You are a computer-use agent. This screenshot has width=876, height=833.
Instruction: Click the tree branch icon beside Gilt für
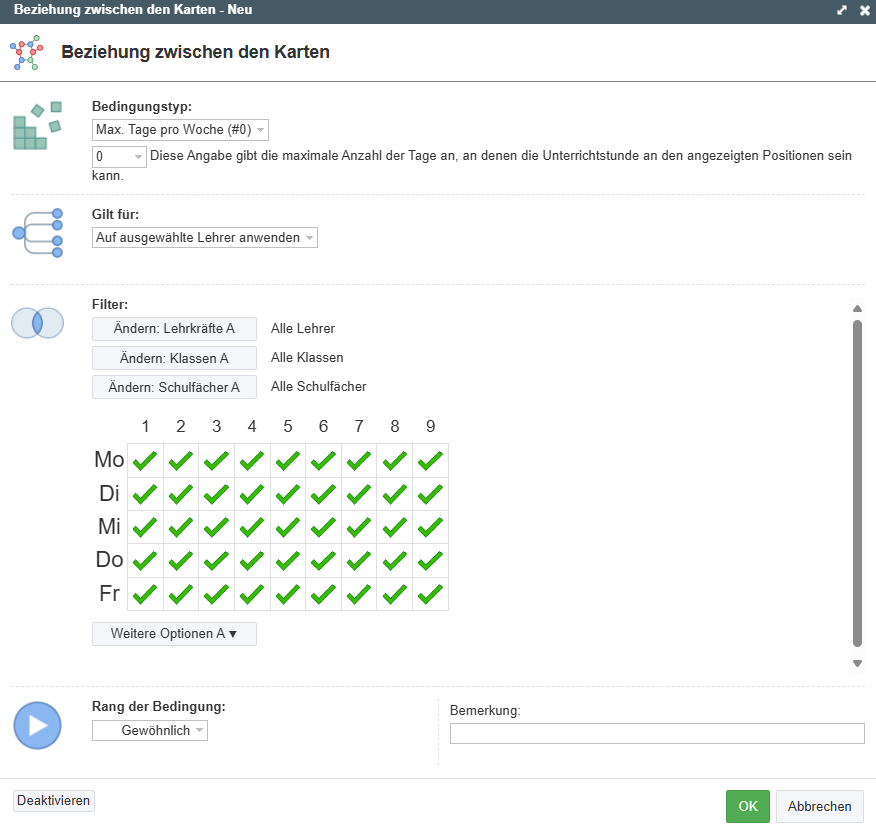coord(37,233)
